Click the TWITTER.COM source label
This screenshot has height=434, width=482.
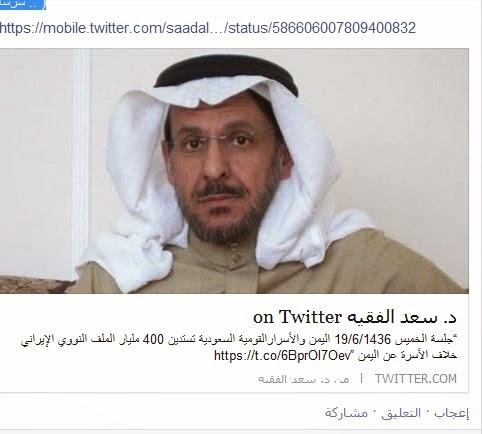[415, 379]
